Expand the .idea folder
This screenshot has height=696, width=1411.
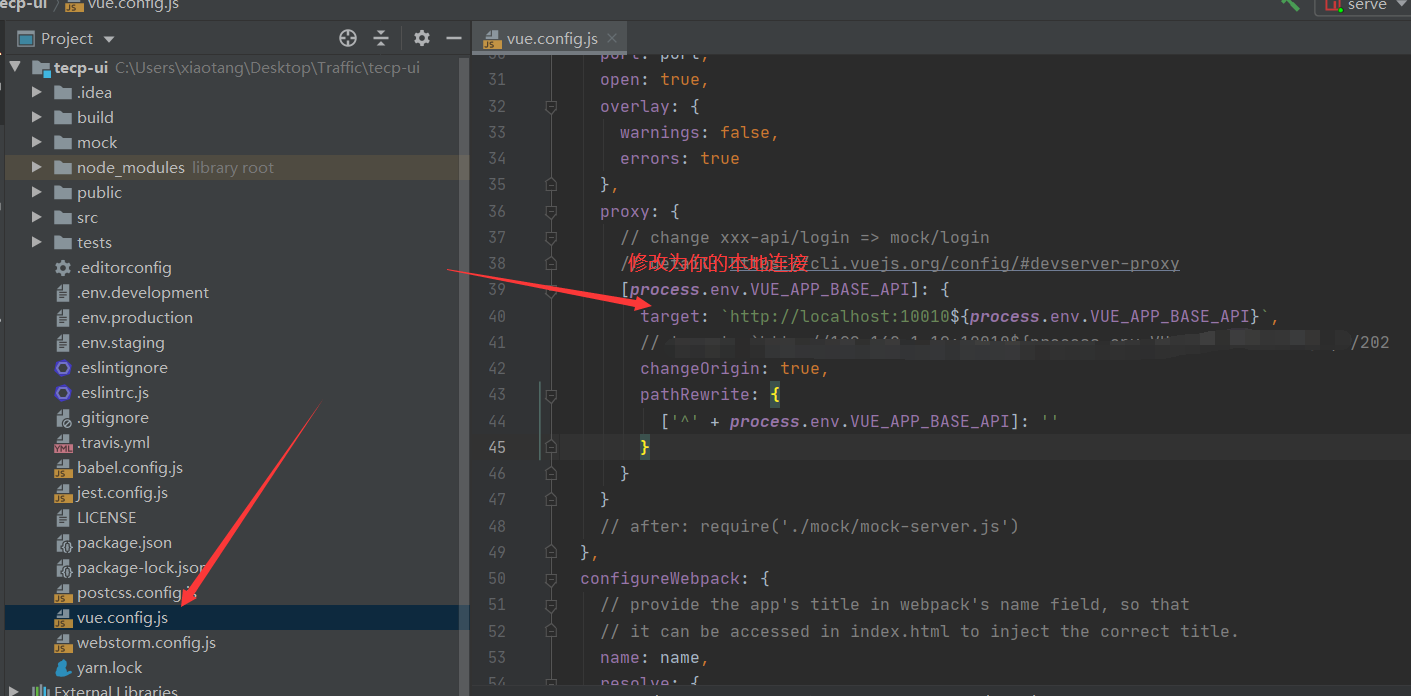pos(37,92)
